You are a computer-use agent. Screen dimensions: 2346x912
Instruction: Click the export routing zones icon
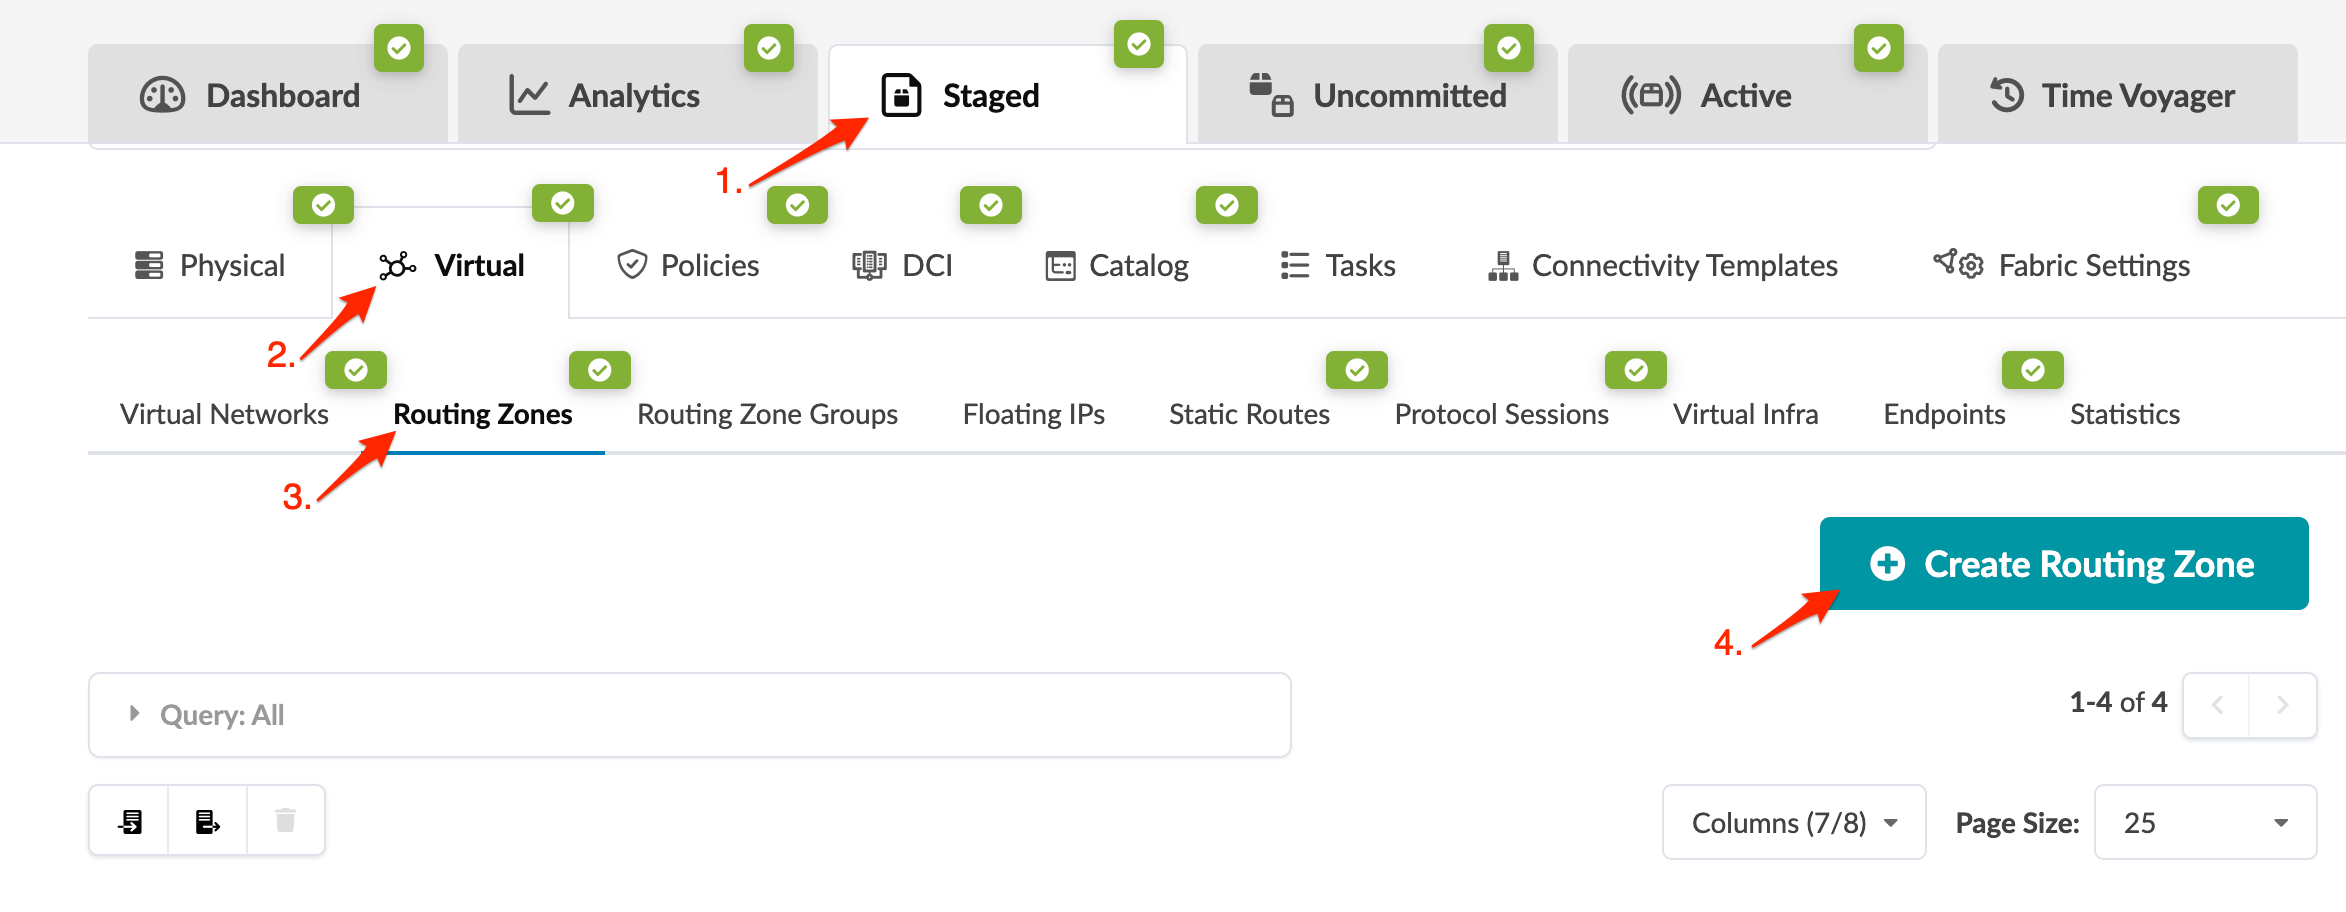[207, 821]
